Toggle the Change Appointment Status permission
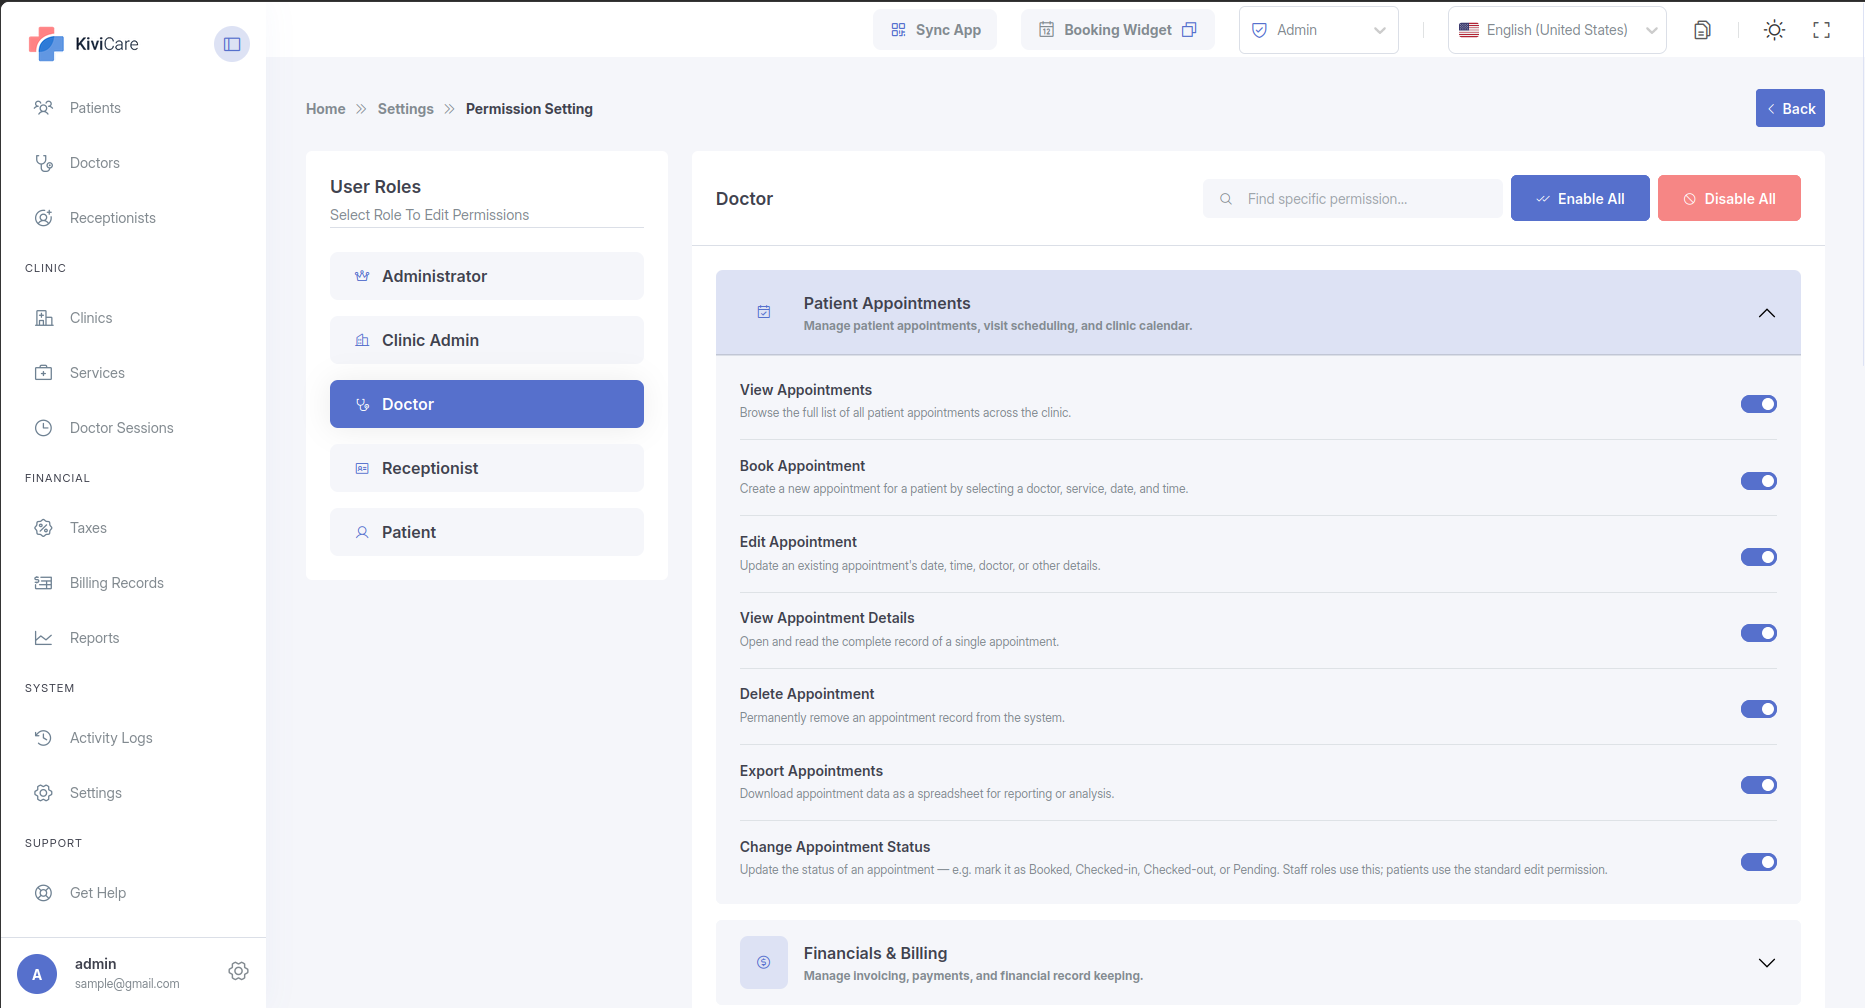This screenshot has height=1008, width=1865. pos(1758,862)
